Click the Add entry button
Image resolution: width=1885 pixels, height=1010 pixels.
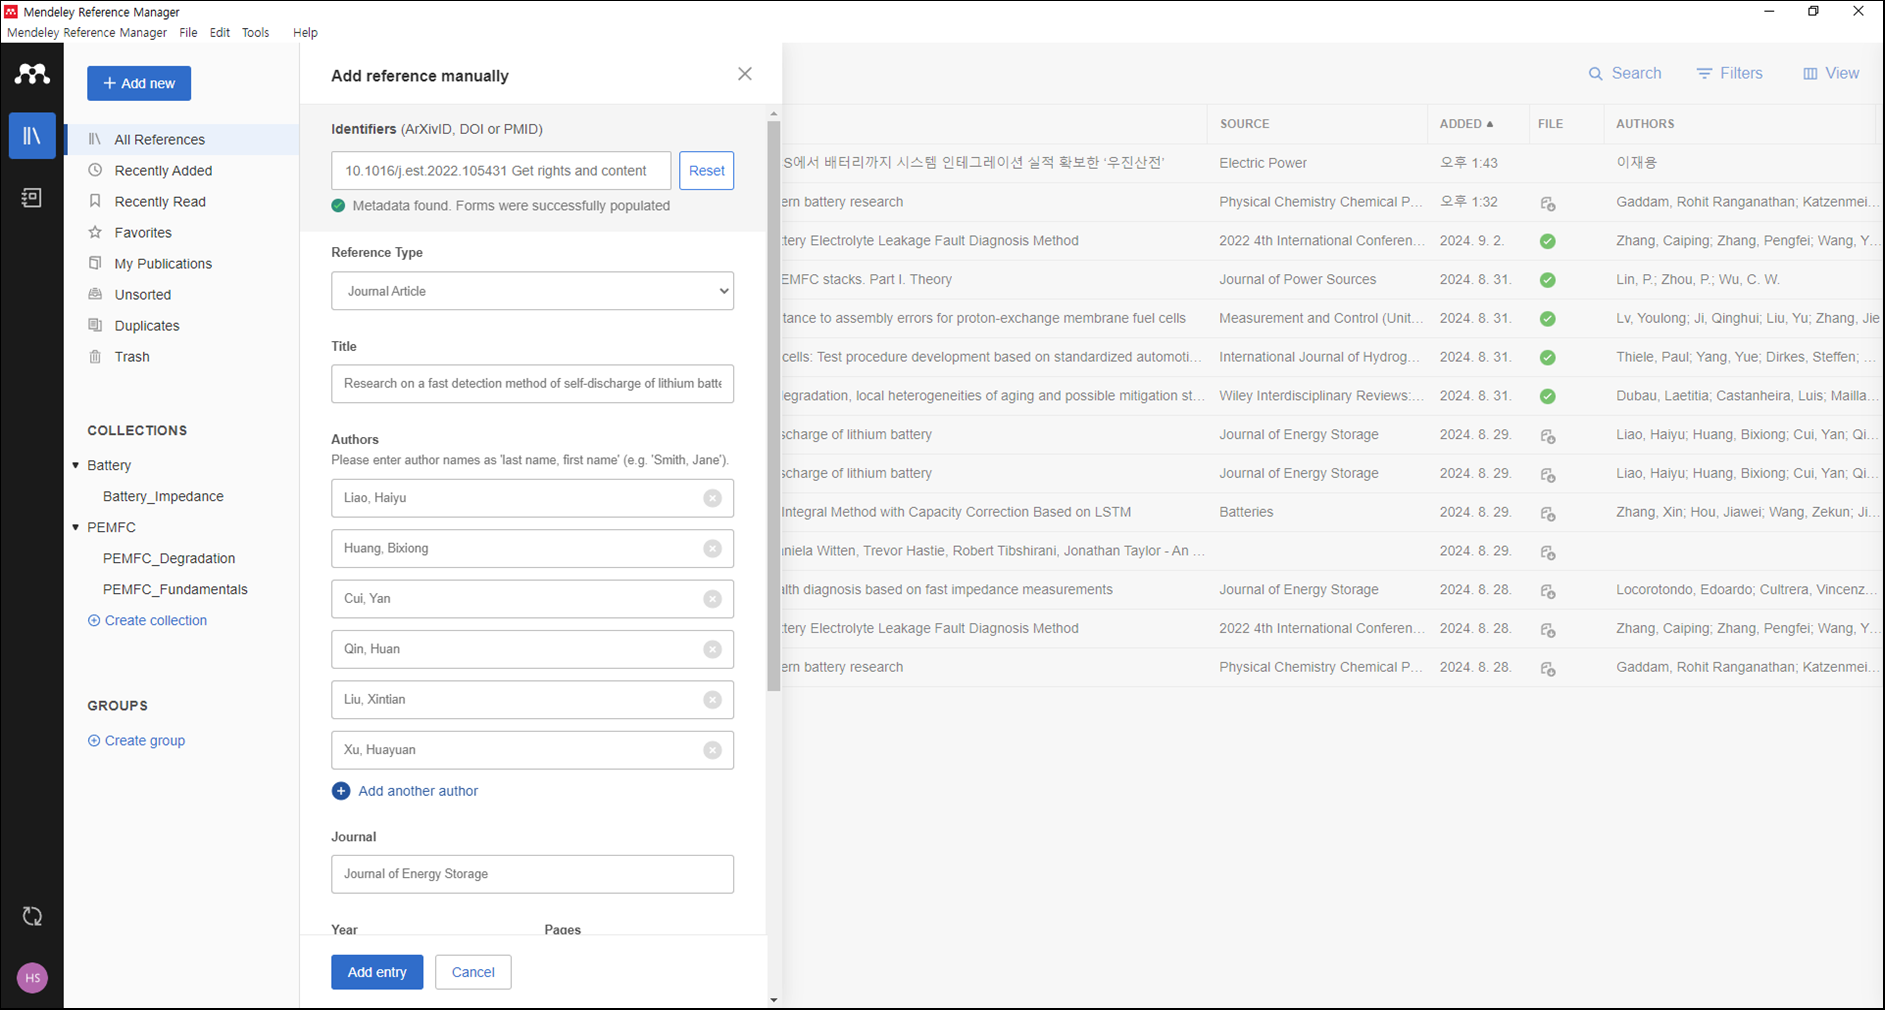click(x=377, y=972)
